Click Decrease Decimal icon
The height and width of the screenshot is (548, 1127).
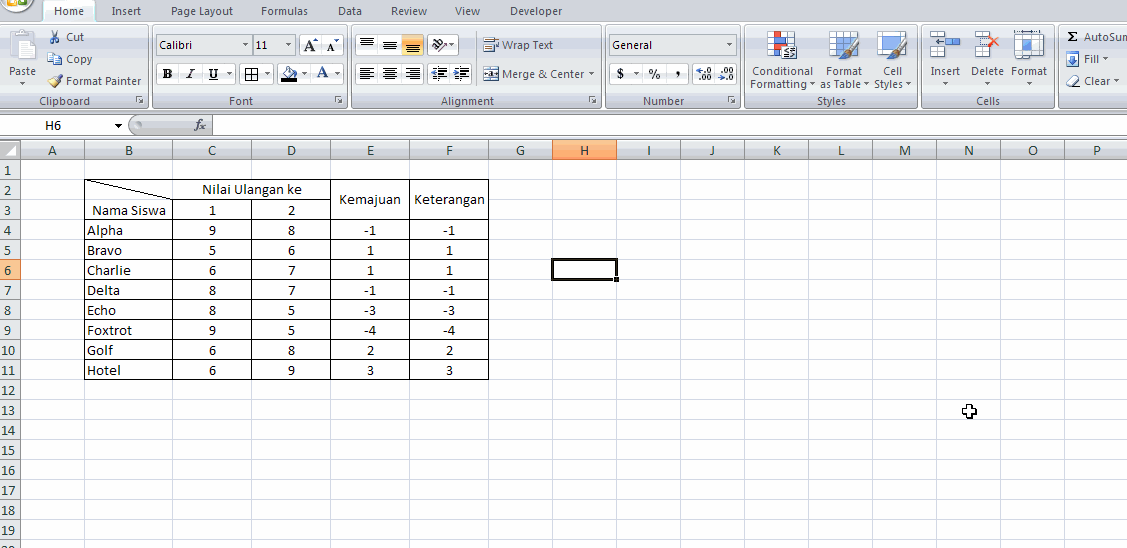[x=726, y=73]
